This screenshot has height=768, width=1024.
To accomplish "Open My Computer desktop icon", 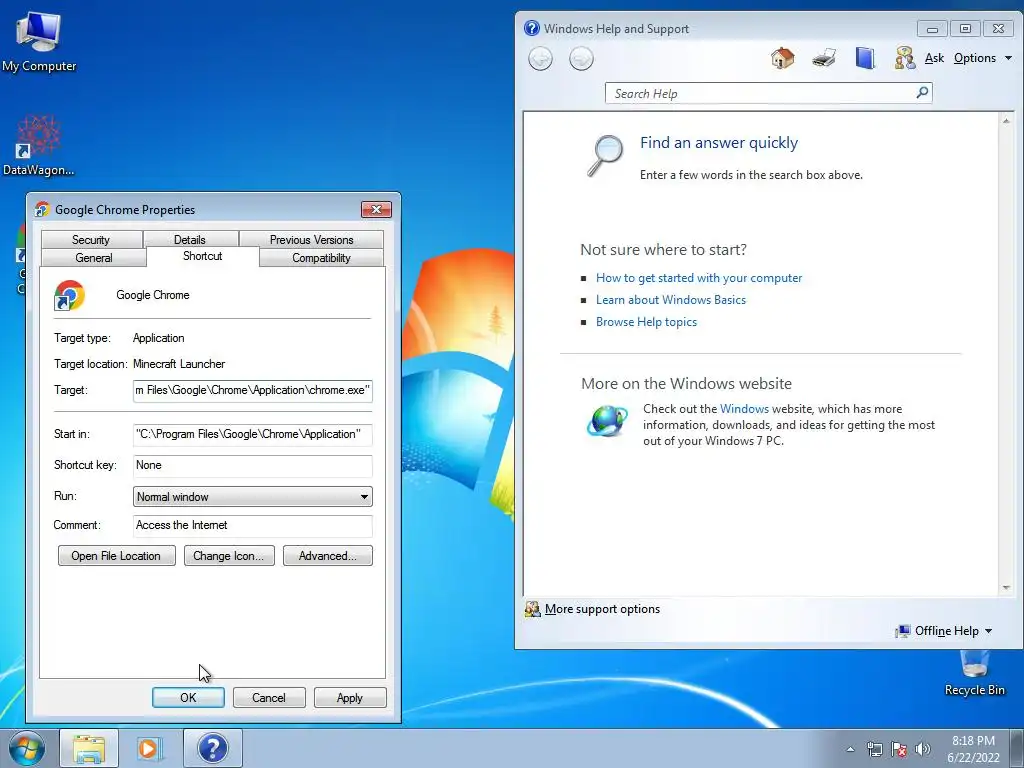I will (39, 41).
